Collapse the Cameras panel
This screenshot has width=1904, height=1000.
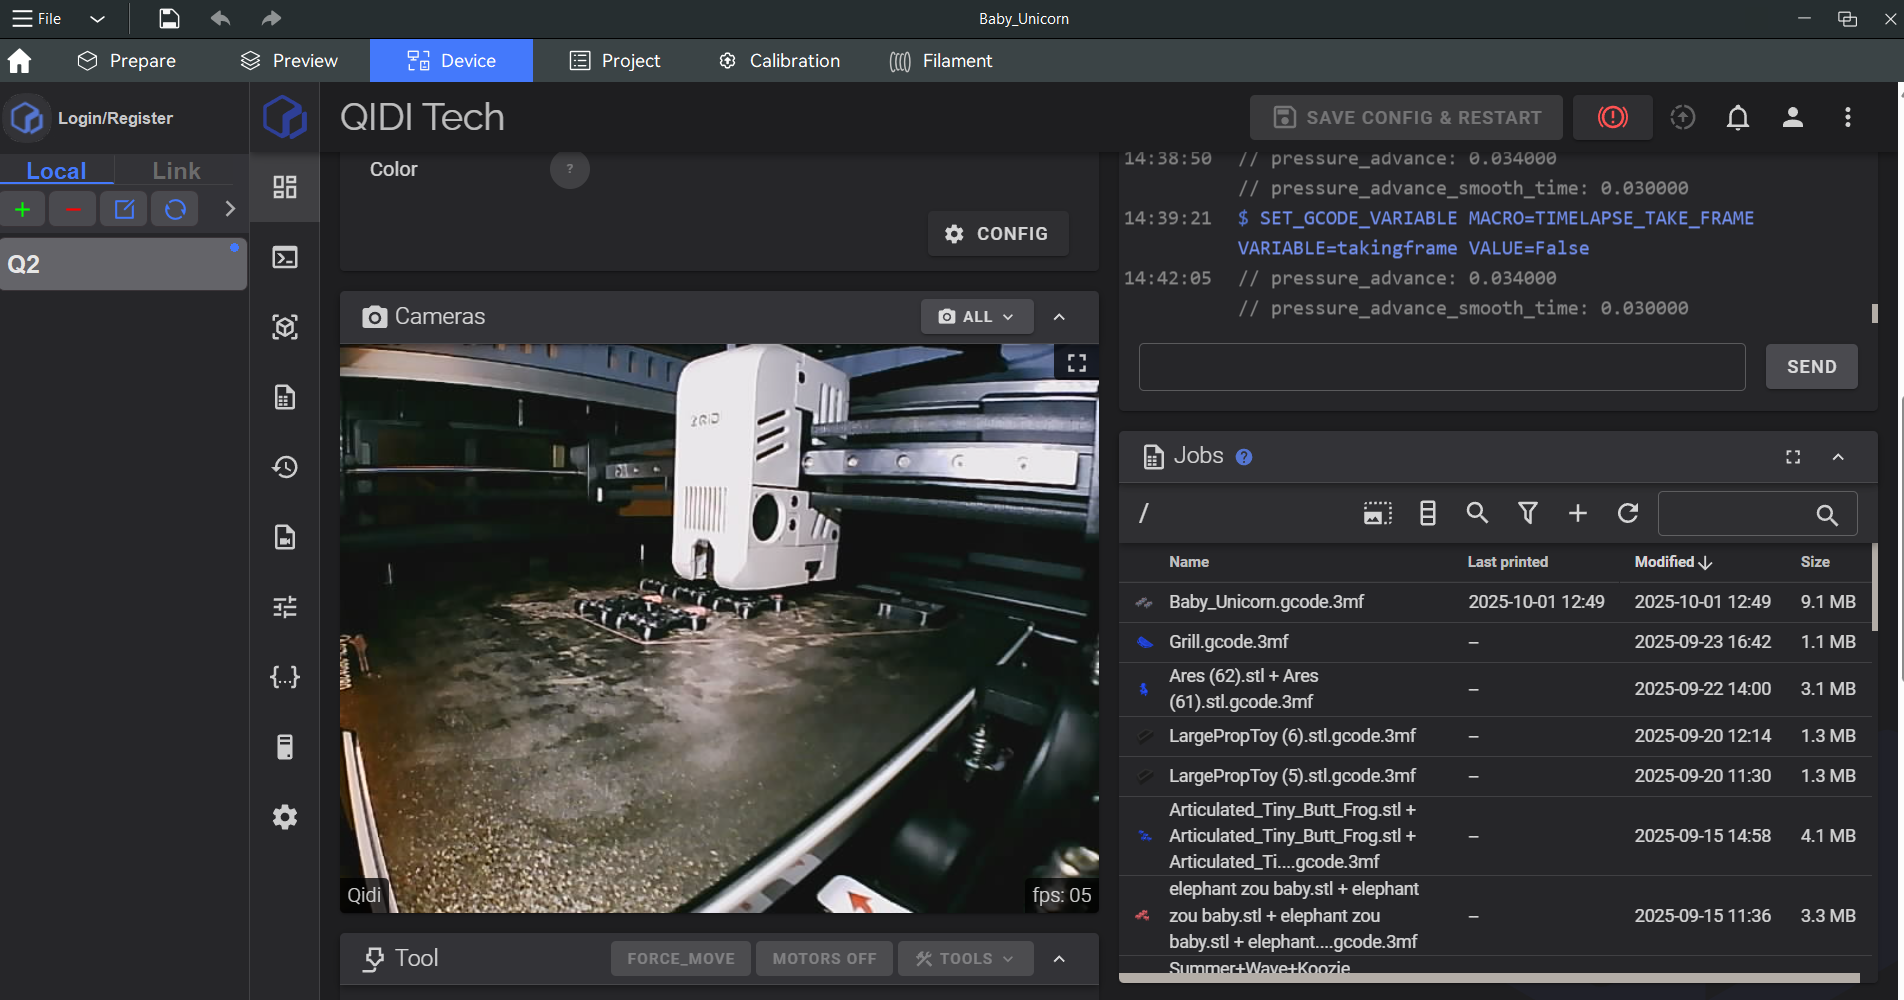coord(1059,317)
